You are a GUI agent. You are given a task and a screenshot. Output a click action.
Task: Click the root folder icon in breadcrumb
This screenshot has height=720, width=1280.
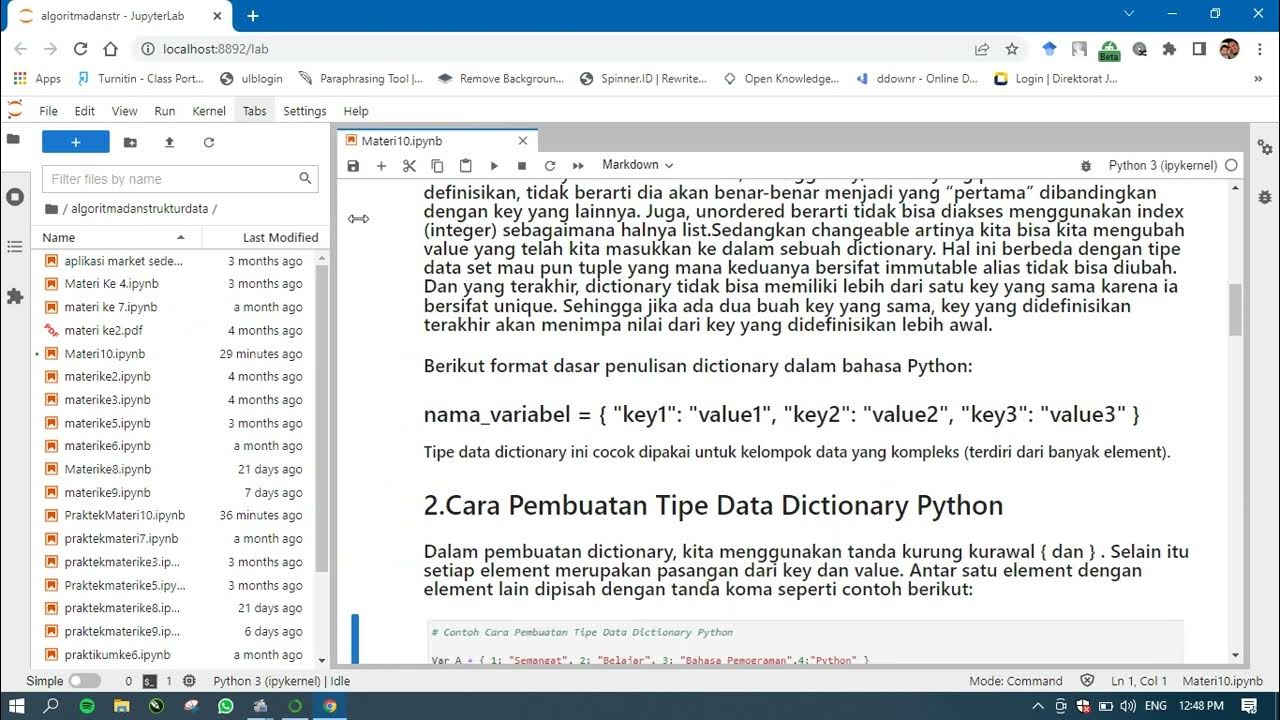[x=51, y=209]
